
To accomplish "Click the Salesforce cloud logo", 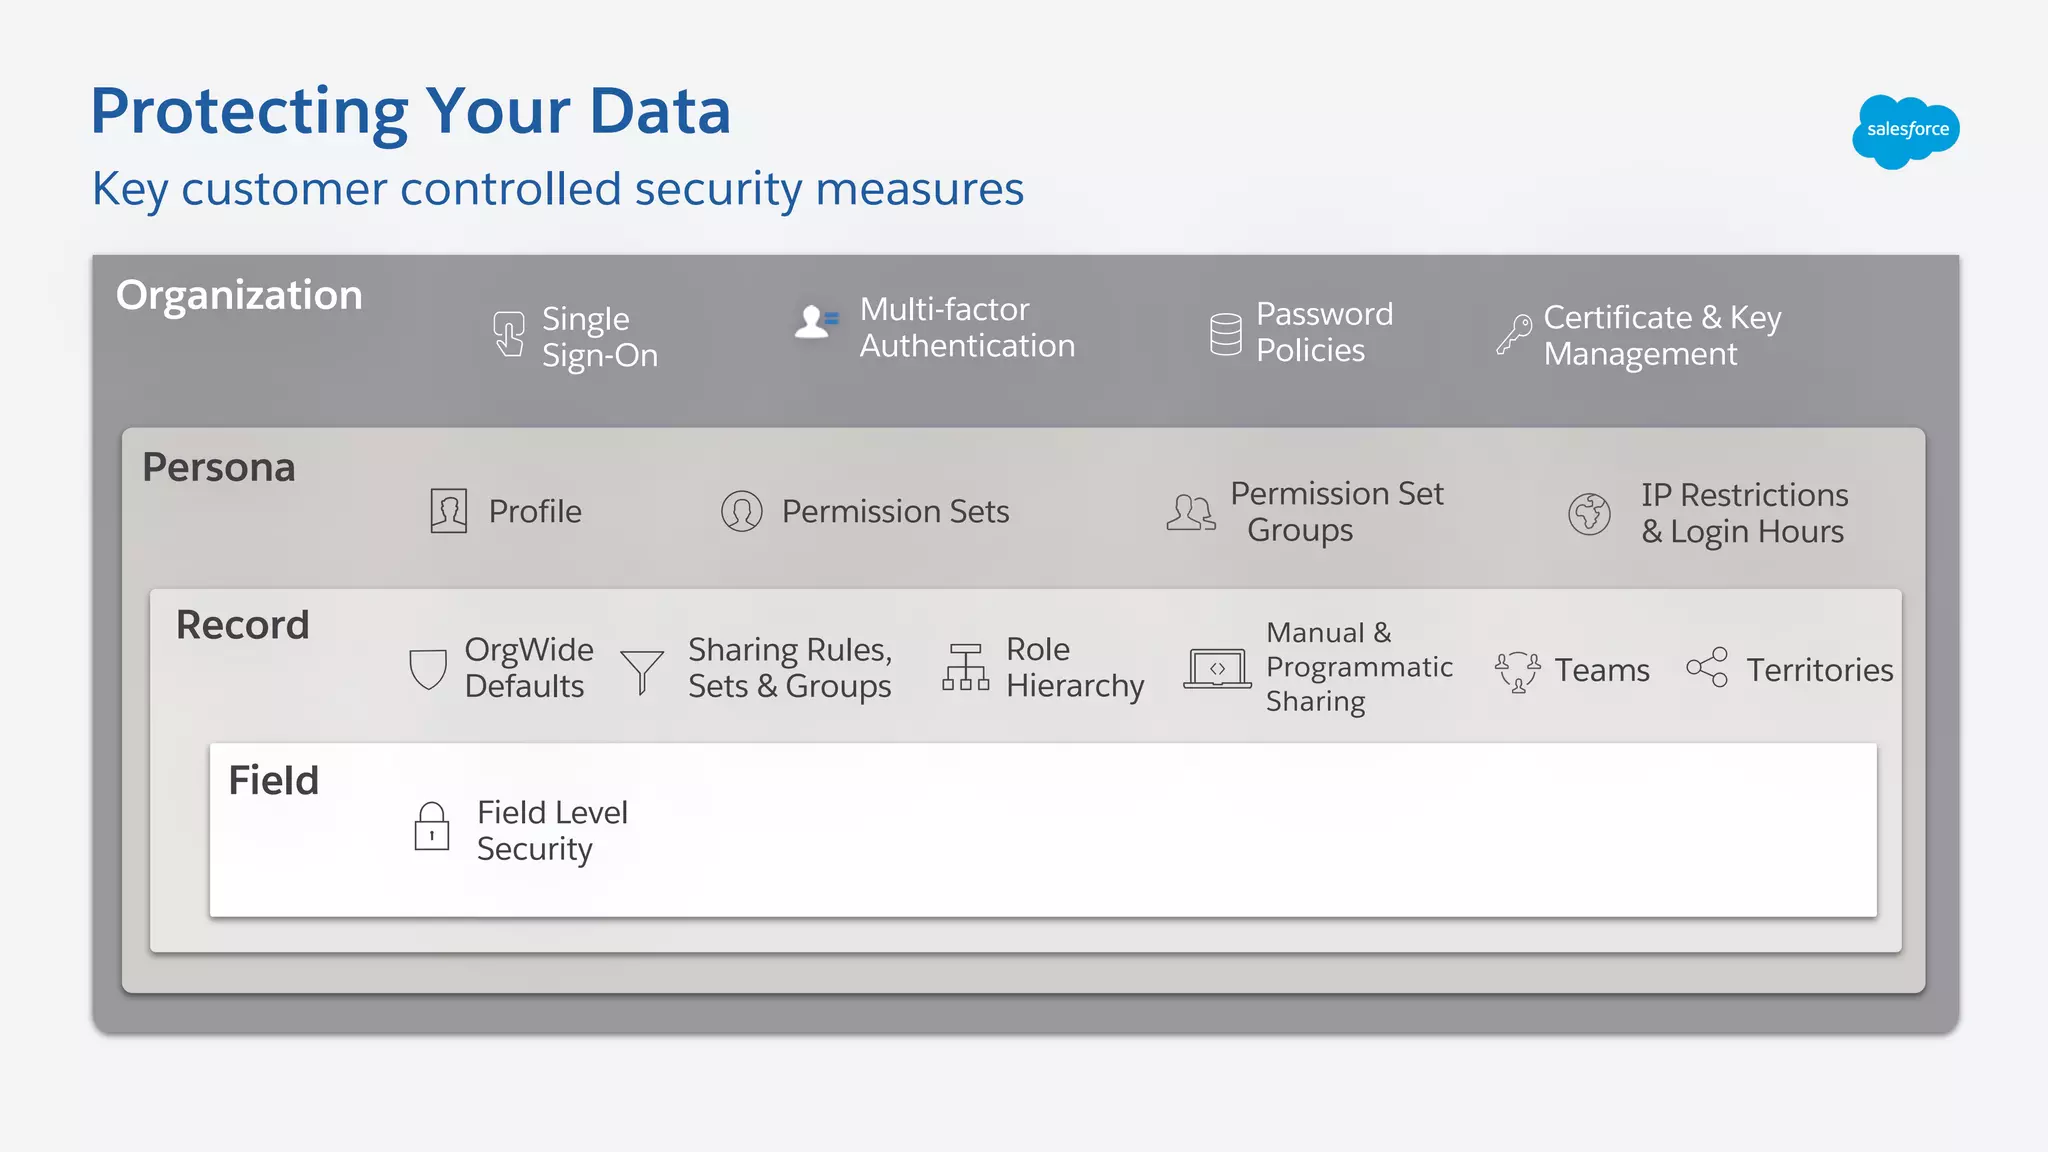I will click(1905, 131).
